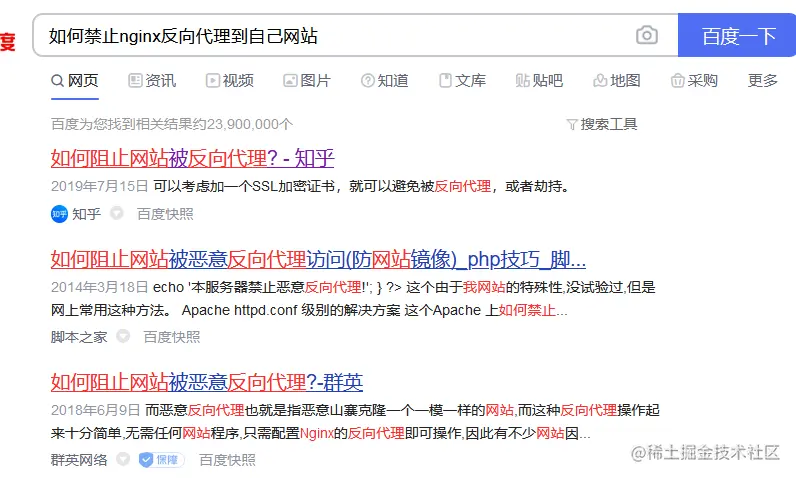Click the 知乎 source name link

(x=86, y=214)
